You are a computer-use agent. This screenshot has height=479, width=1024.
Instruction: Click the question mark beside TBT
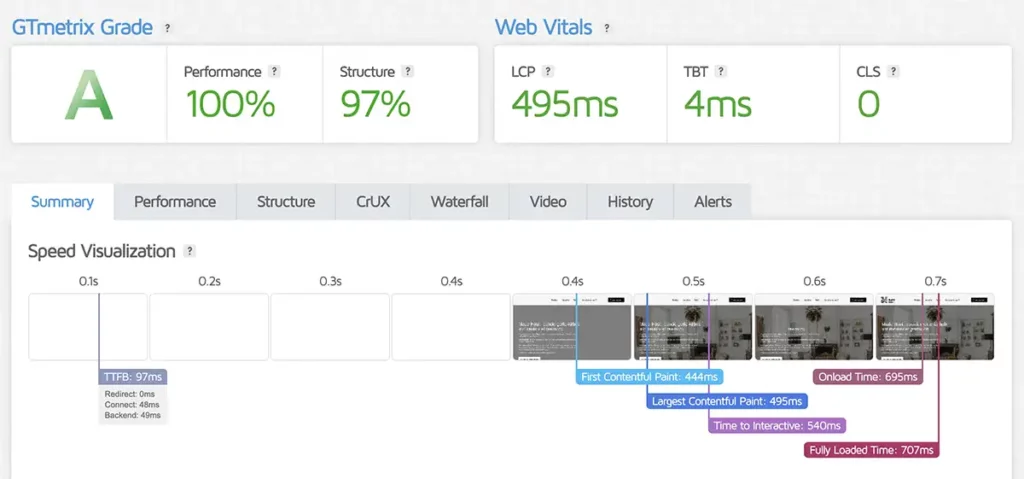[x=720, y=72]
